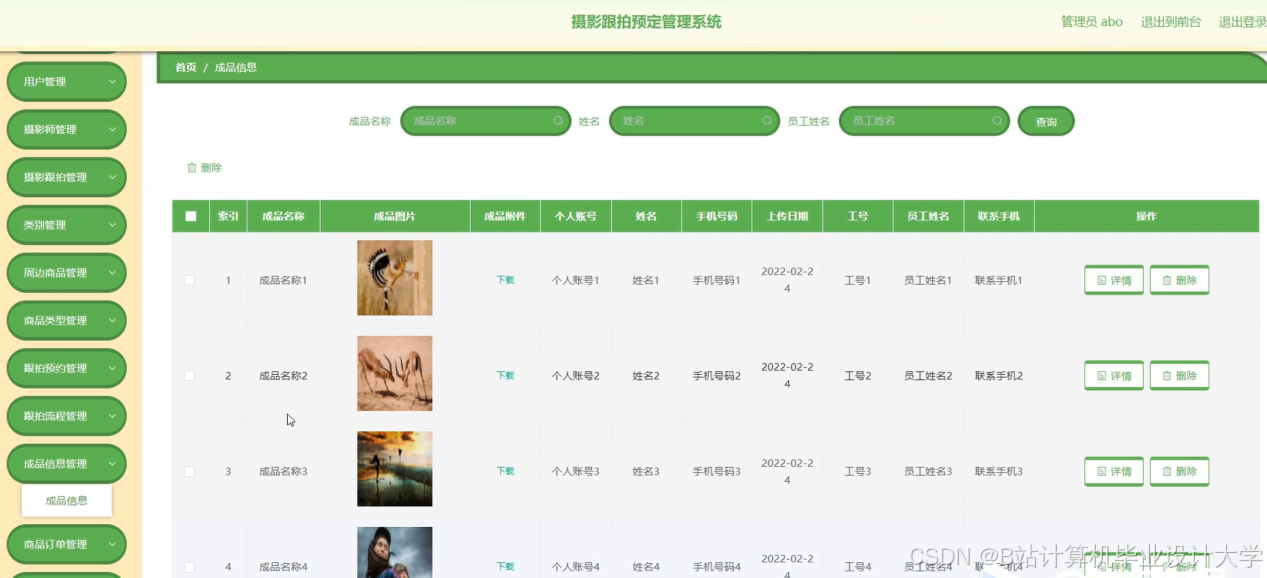Expand the 用户管理 menu
The image size is (1267, 578).
(67, 82)
